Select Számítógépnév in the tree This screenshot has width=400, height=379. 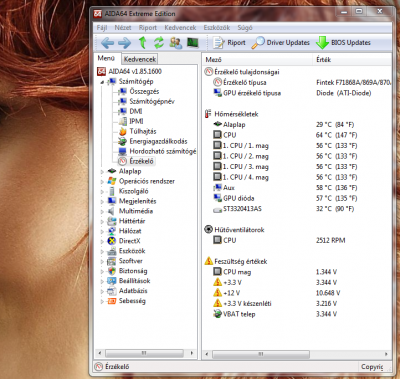tap(147, 101)
